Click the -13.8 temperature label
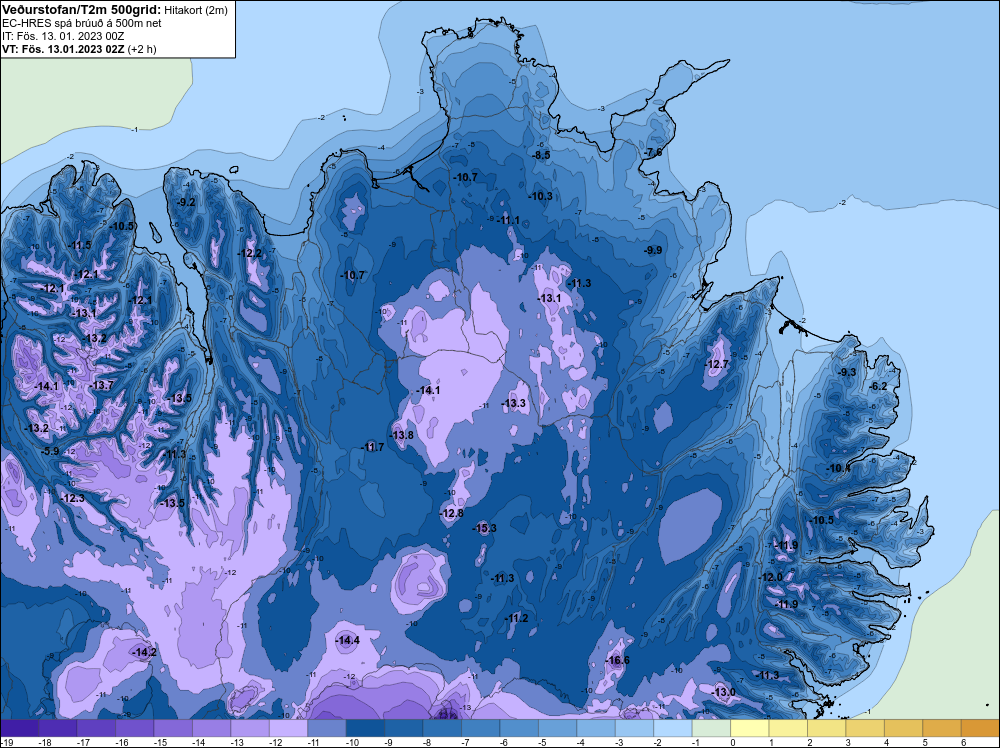1000x748 pixels. coord(402,436)
